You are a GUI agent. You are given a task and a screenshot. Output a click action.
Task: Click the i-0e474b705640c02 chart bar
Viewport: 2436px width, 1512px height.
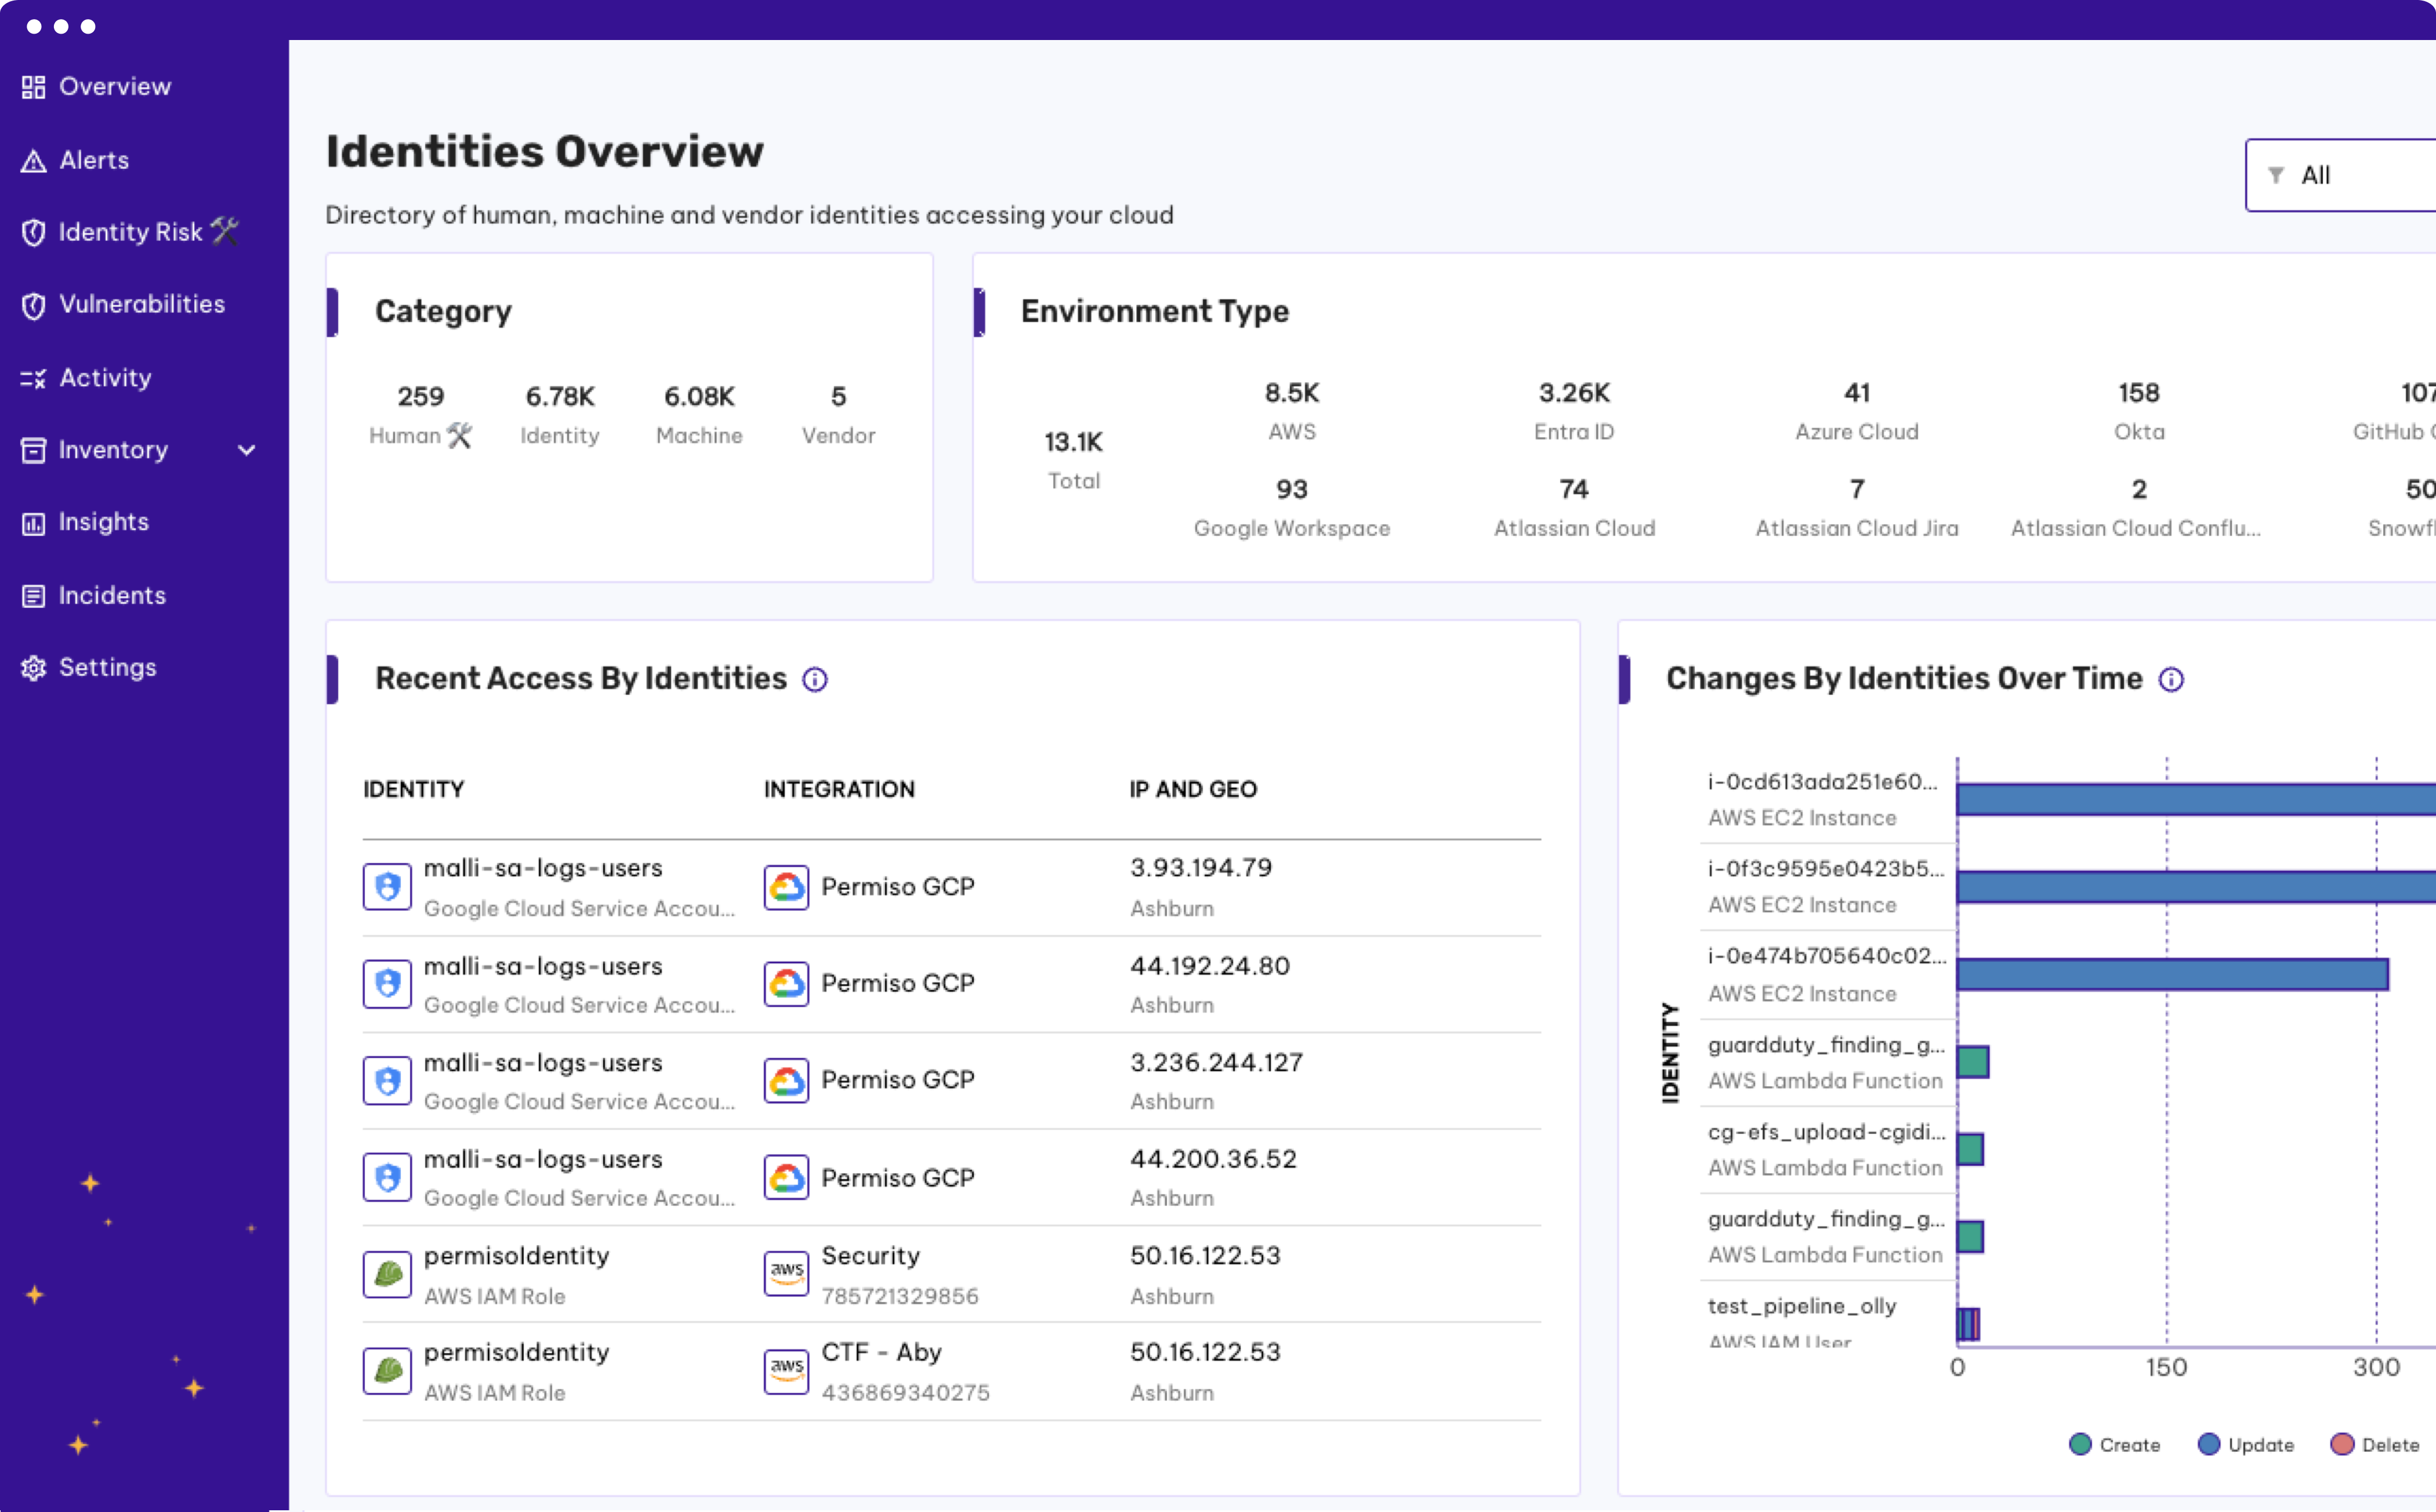click(2173, 974)
